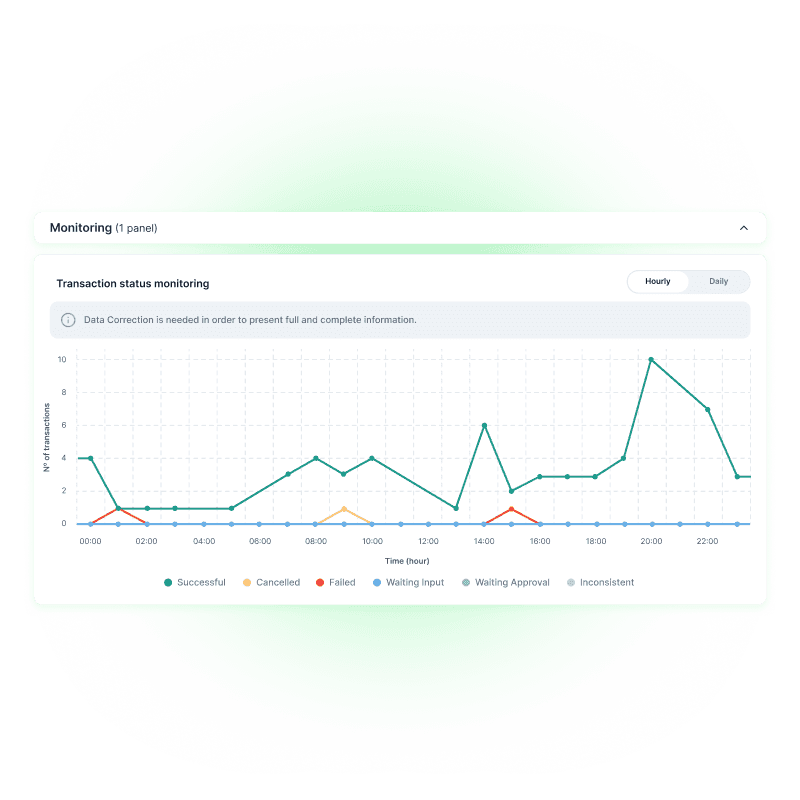Click the gray Inconsistent color swatch

coord(569,582)
